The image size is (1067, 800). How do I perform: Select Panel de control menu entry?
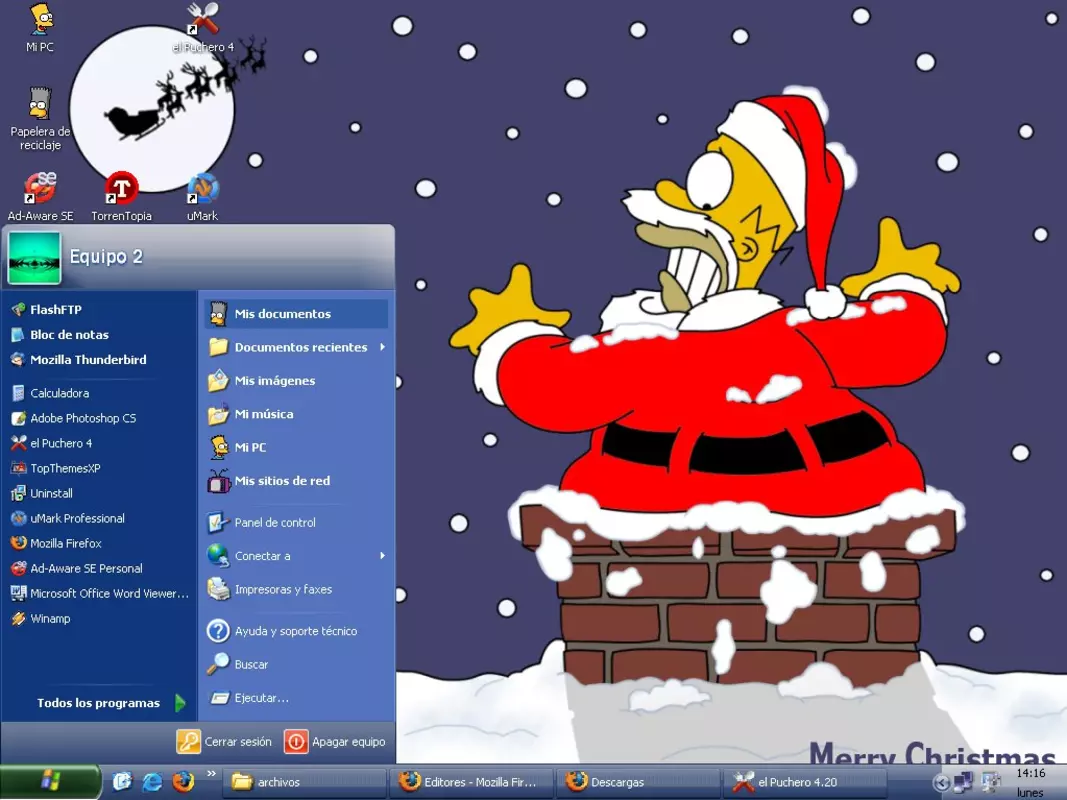click(x=296, y=522)
